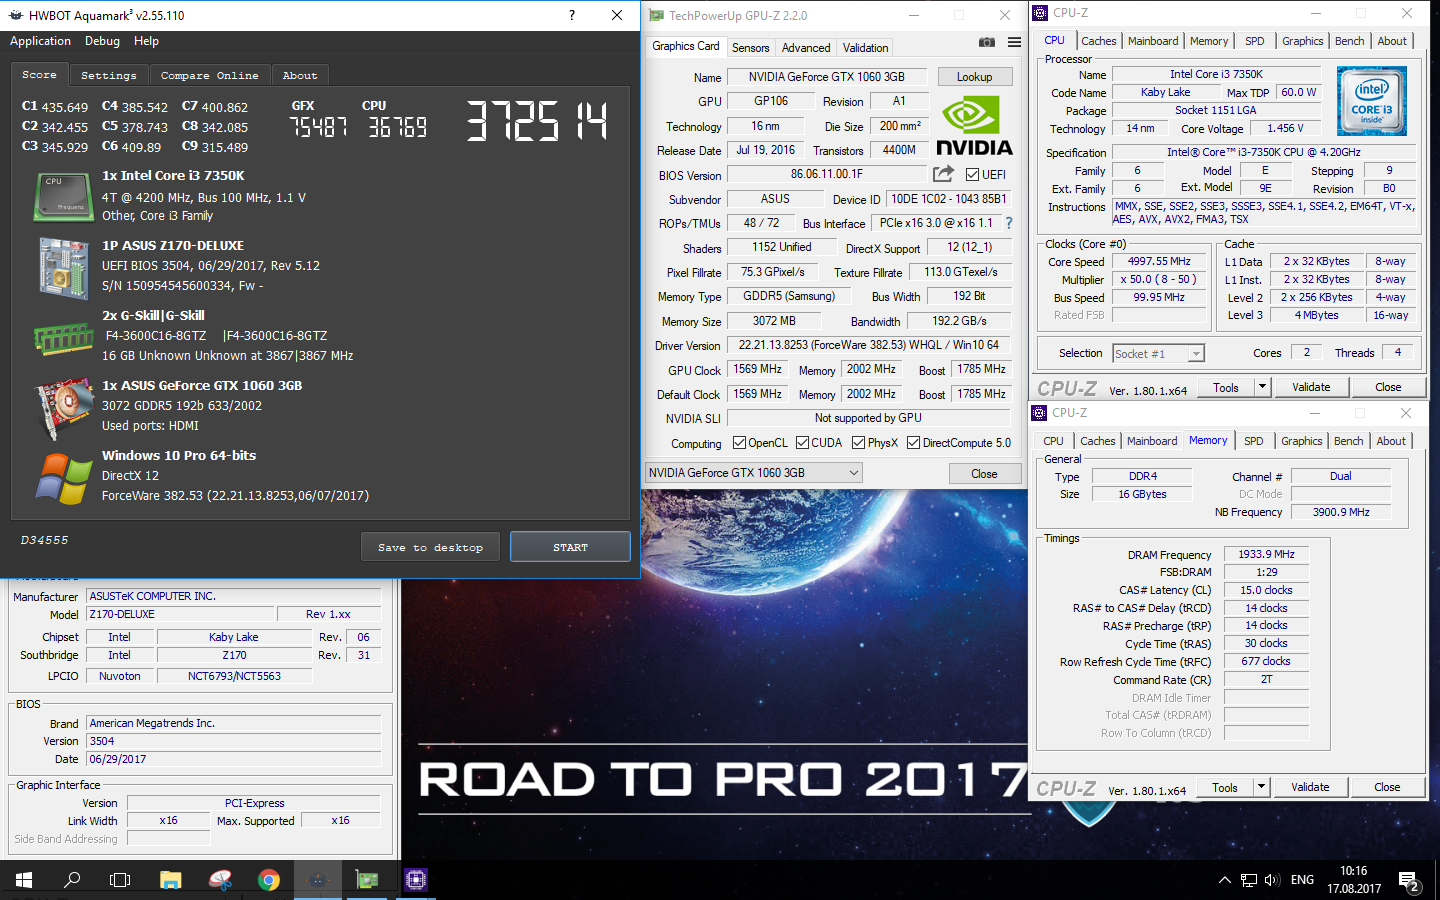Image resolution: width=1440 pixels, height=900 pixels.
Task: Expand Tools dropdown arrow in lower CPU-Z
Action: pyautogui.click(x=1262, y=787)
